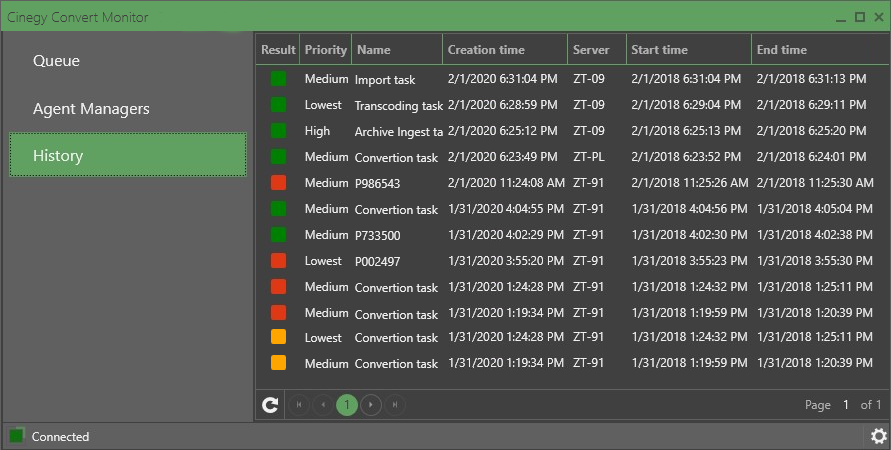Click green result square of Archive Ingest task
The image size is (891, 450).
(278, 131)
